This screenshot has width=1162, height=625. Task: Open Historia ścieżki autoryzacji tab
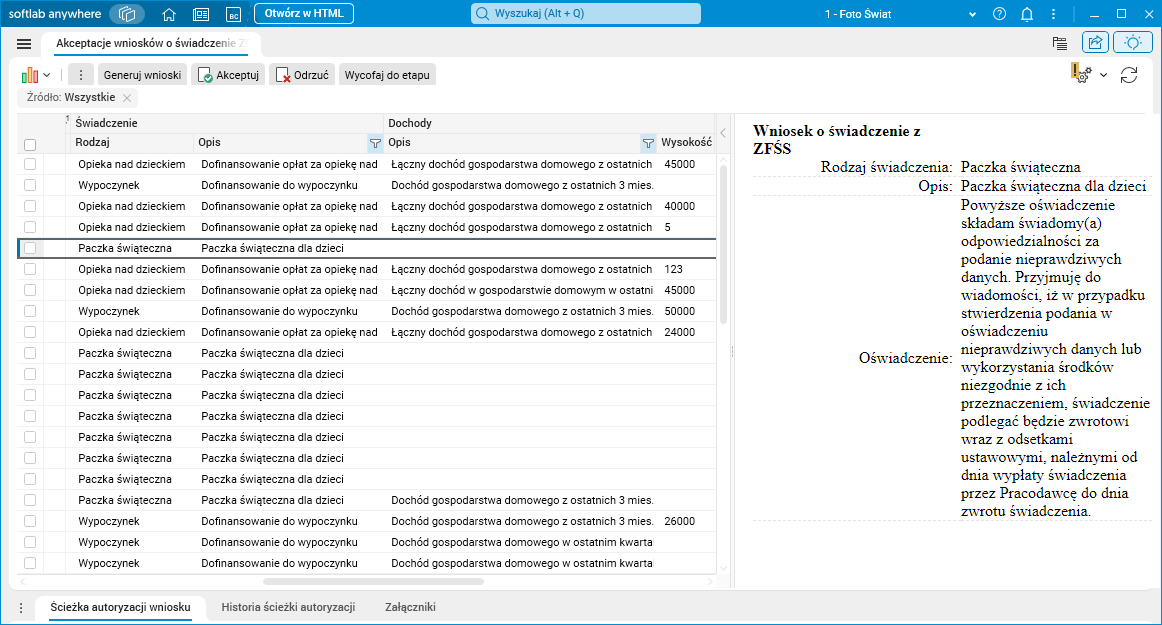[288, 607]
